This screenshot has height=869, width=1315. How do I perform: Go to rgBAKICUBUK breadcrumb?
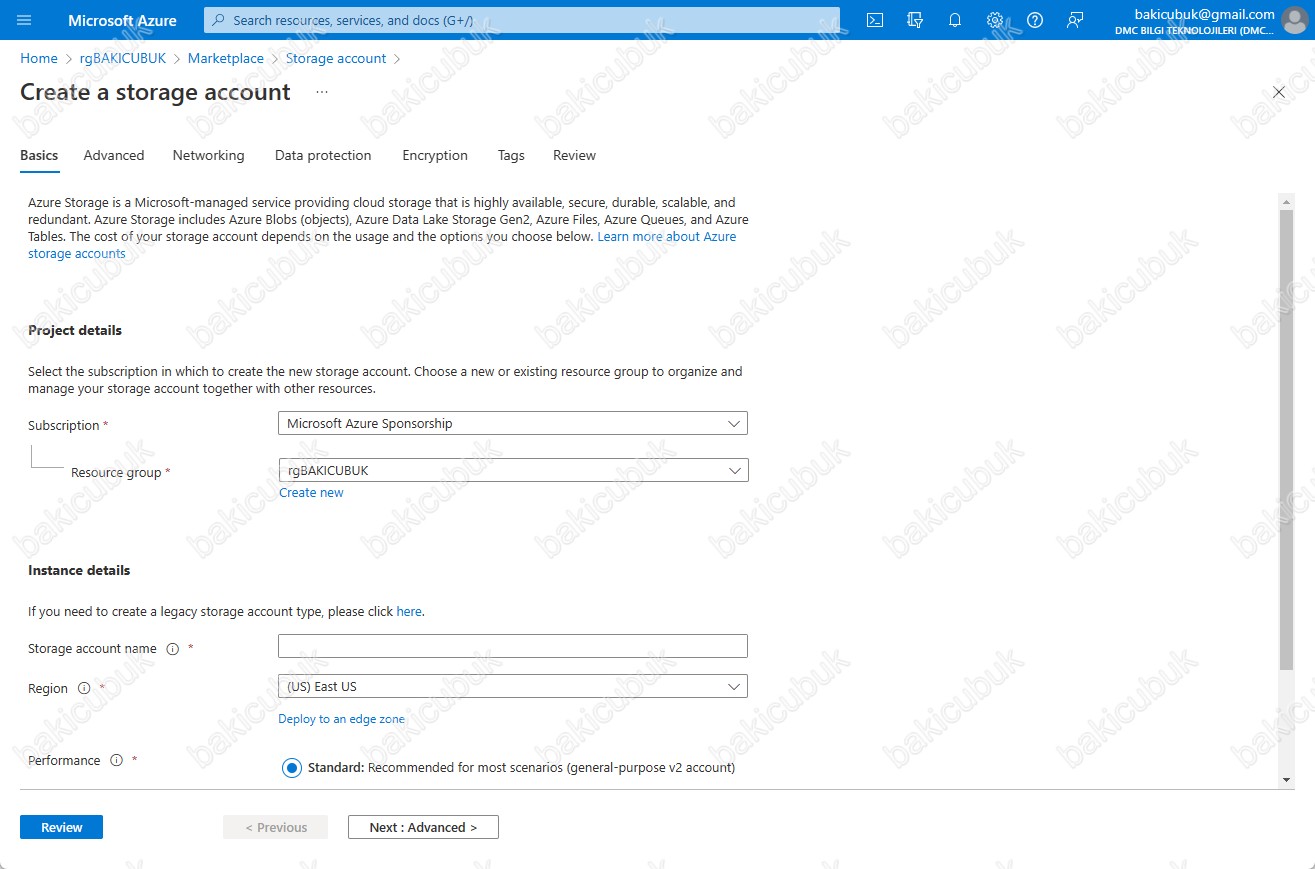click(x=123, y=58)
